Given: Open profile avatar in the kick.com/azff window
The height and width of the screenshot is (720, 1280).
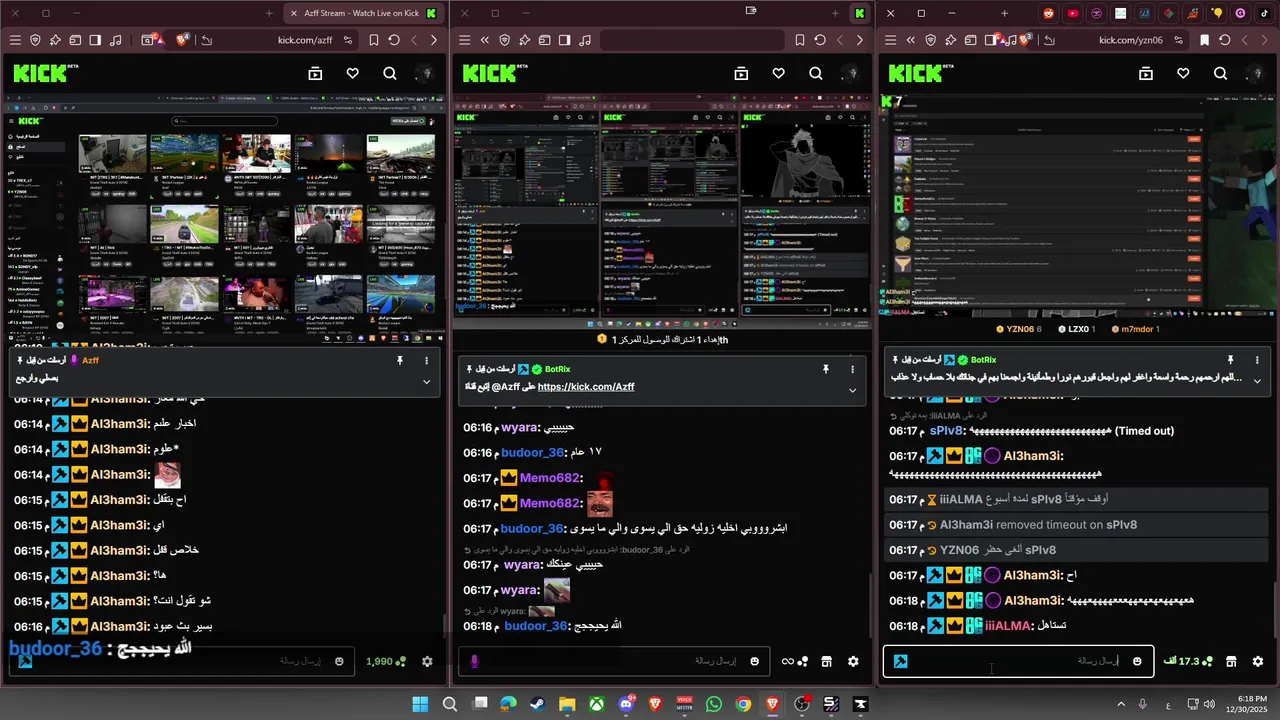Looking at the screenshot, I should click(426, 73).
